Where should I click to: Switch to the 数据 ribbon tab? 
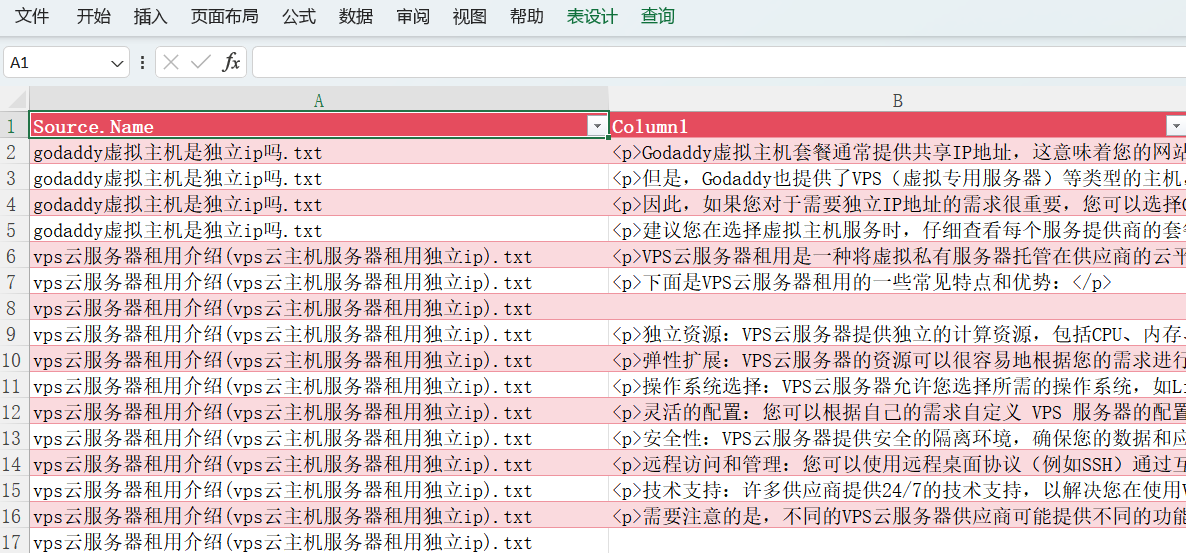pyautogui.click(x=355, y=16)
